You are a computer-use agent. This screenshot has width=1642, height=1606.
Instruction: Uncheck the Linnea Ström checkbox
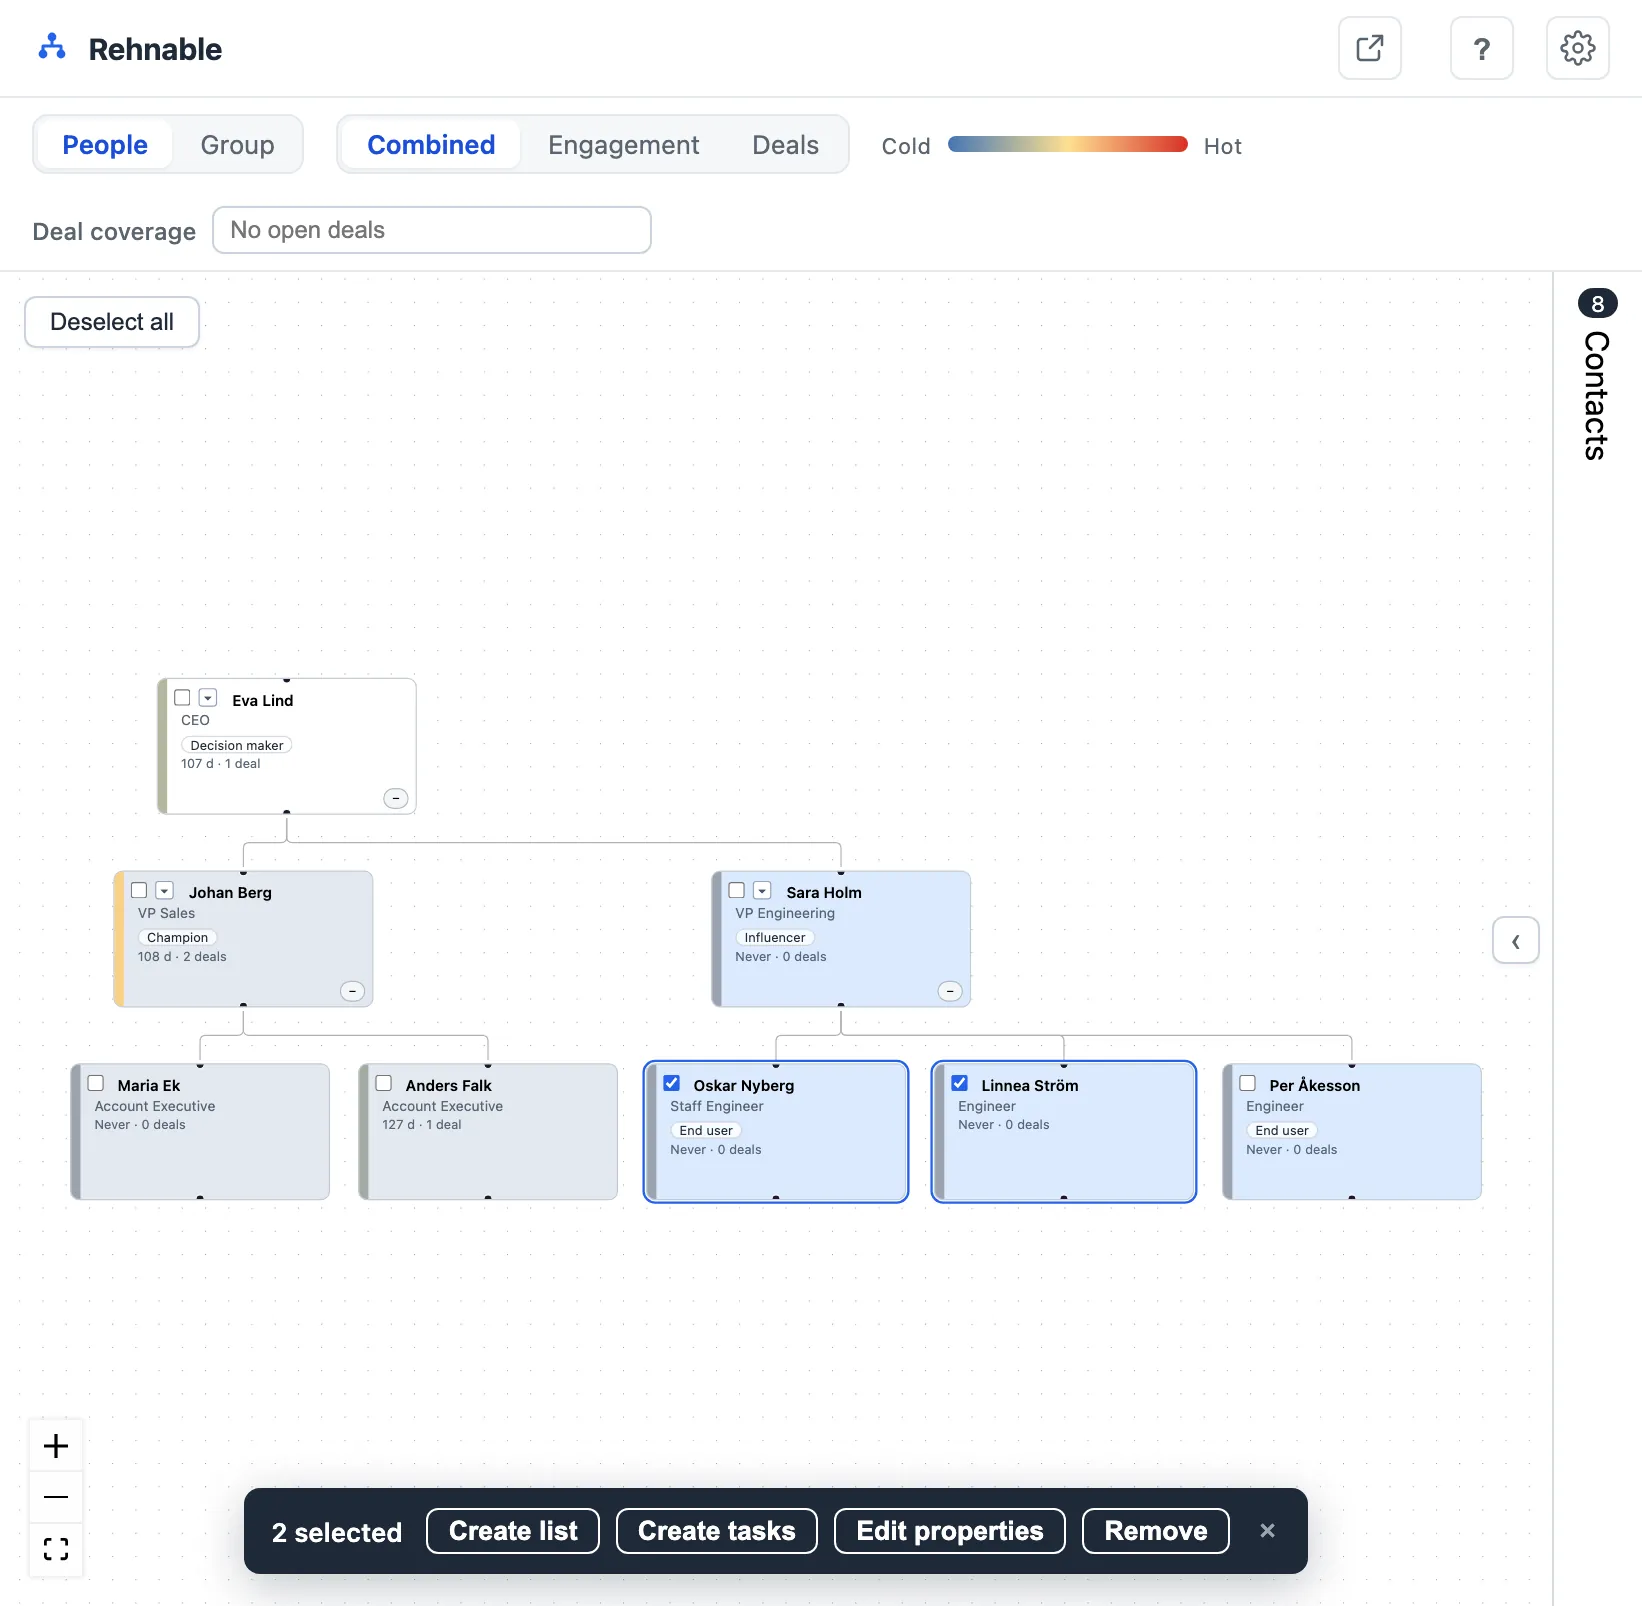[960, 1083]
